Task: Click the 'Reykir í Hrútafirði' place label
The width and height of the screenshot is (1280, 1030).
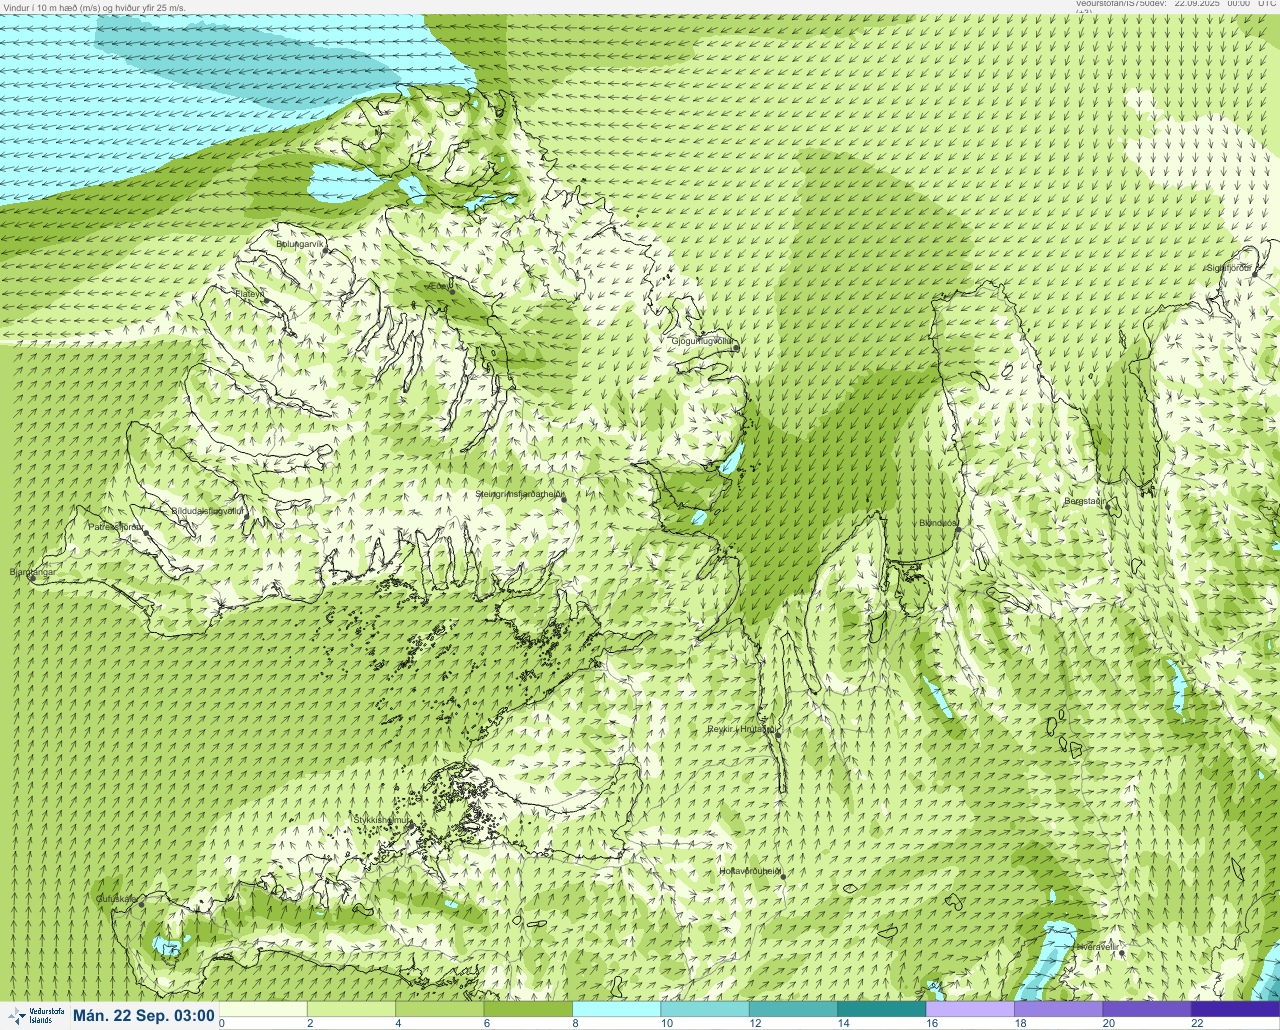Action: coord(741,729)
